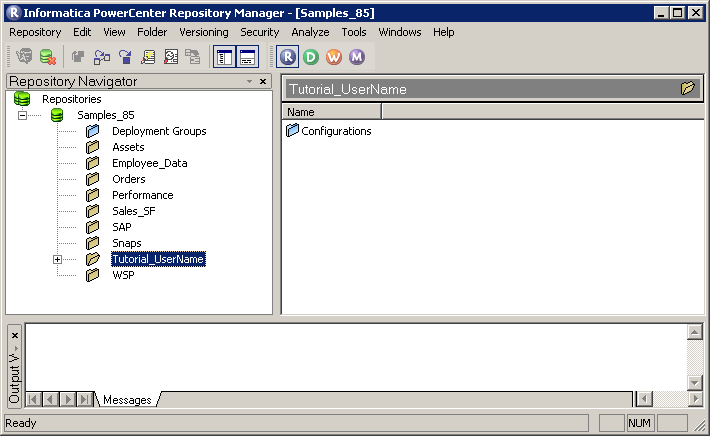Open the Versioning menu
This screenshot has height=436, width=710.
tap(203, 32)
